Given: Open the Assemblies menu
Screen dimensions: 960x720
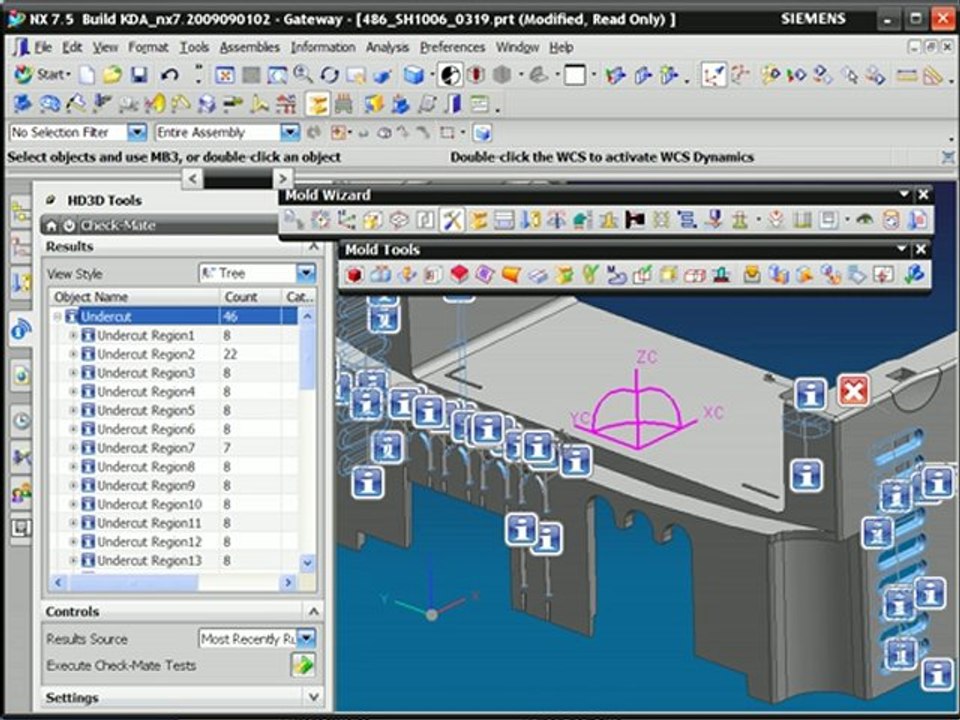Looking at the screenshot, I should [249, 47].
